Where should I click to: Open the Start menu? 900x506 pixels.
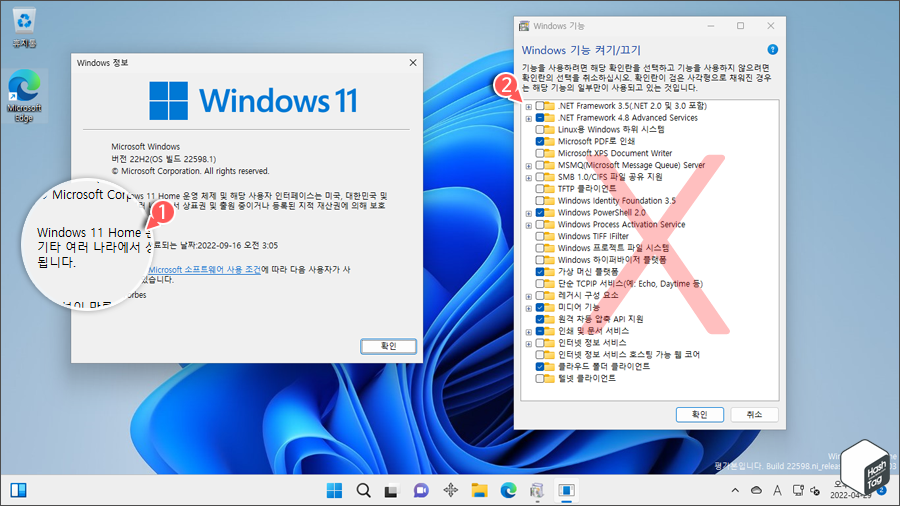click(x=334, y=490)
